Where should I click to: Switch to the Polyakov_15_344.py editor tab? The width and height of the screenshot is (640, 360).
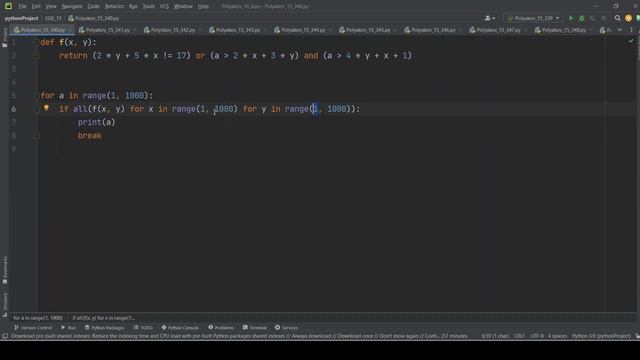click(303, 30)
